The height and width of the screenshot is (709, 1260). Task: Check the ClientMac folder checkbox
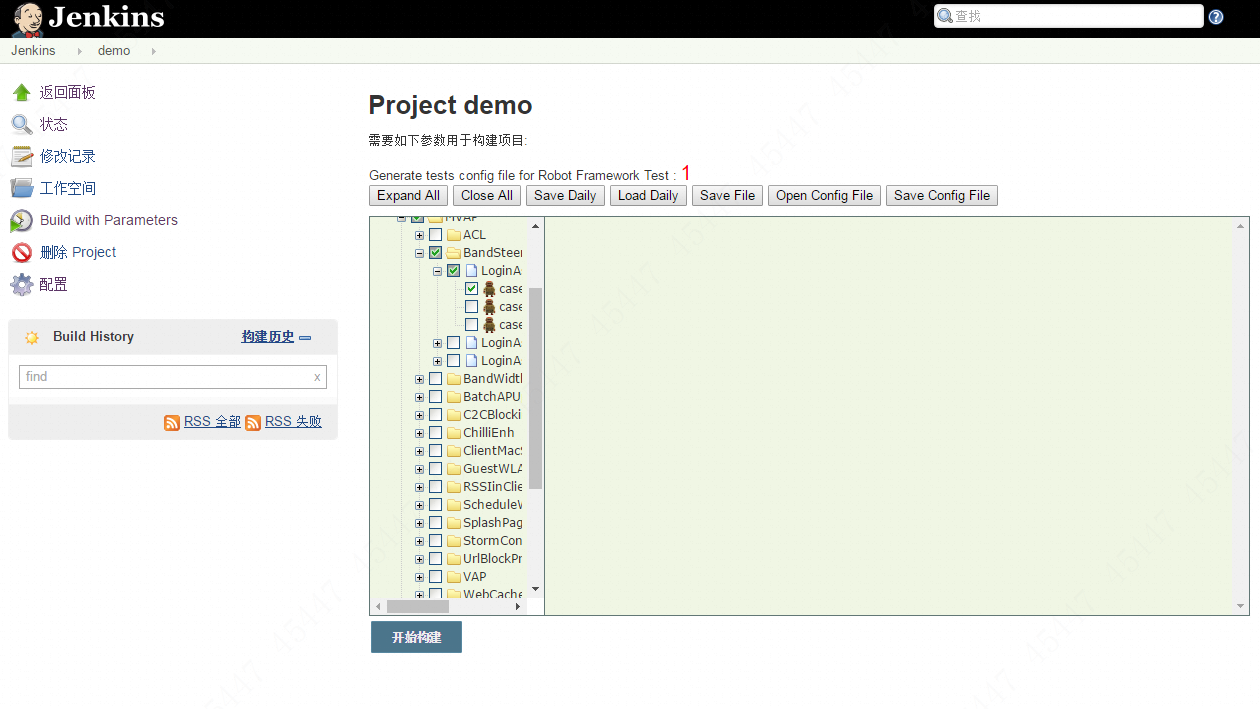435,451
